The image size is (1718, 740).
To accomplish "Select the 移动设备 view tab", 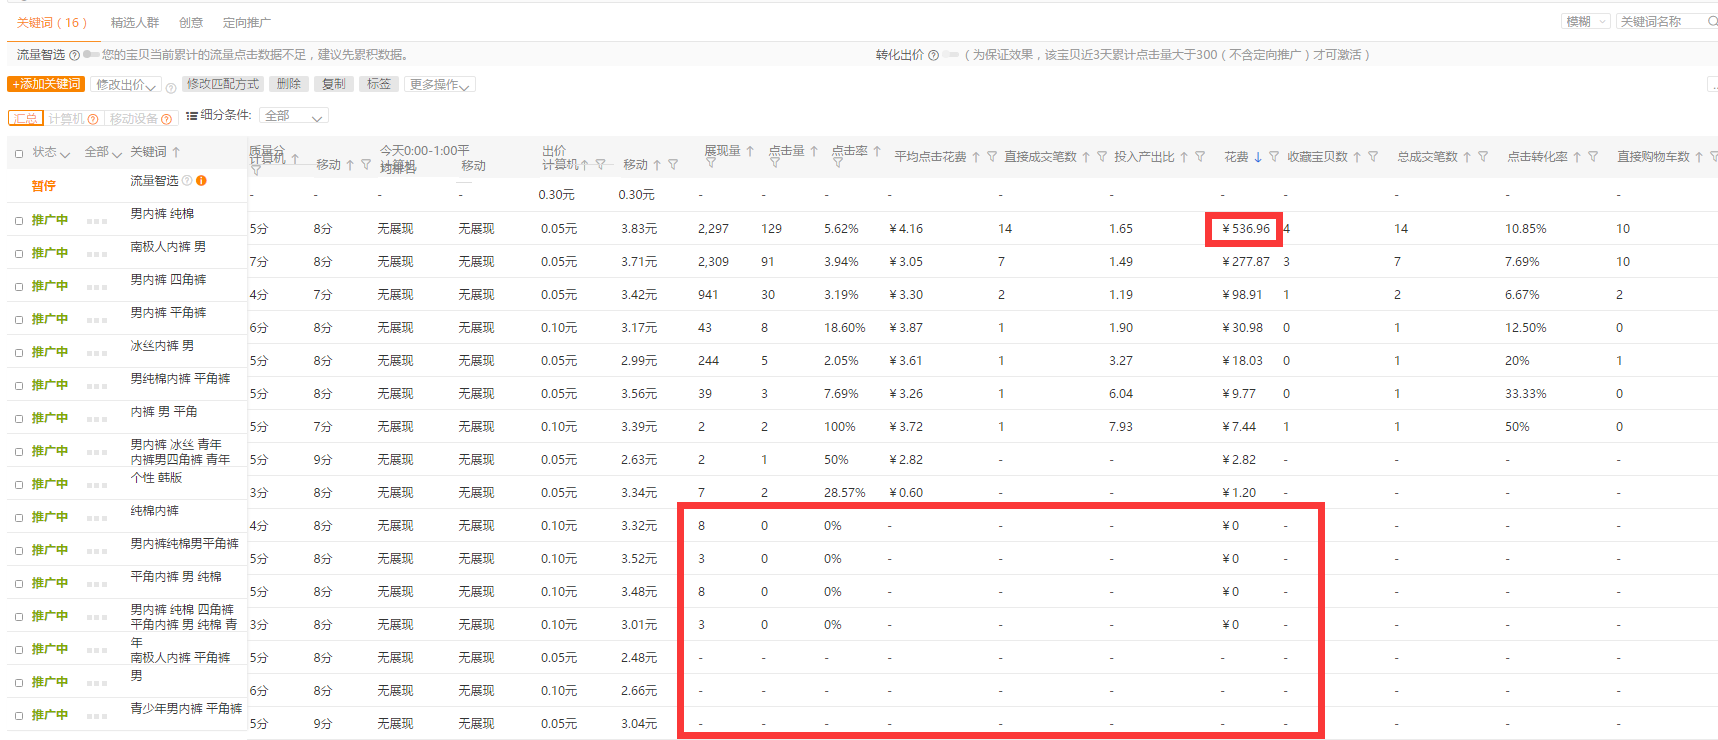I will coord(141,118).
